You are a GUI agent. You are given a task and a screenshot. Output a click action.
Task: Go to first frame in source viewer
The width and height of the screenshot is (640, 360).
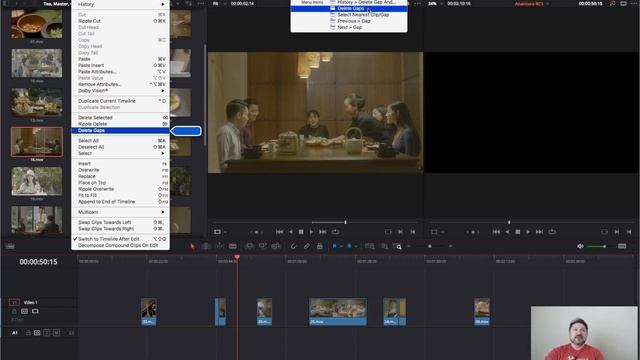(280, 232)
